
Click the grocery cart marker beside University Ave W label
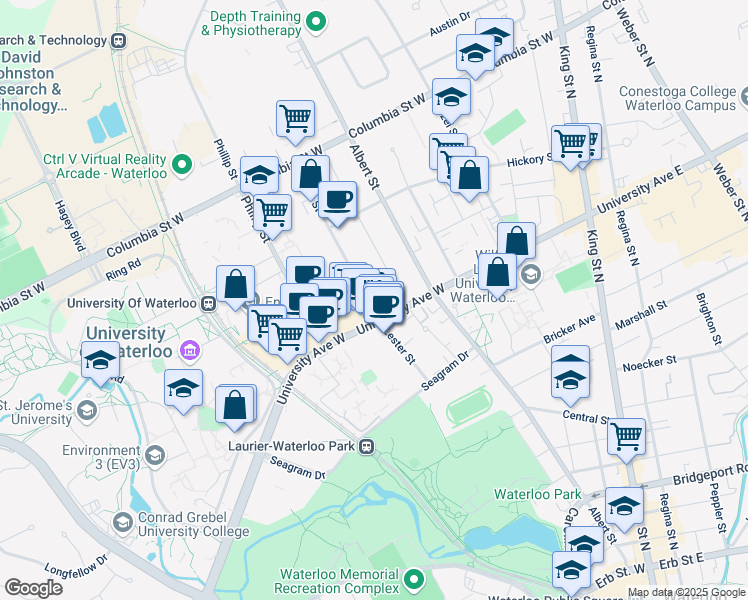tap(288, 339)
